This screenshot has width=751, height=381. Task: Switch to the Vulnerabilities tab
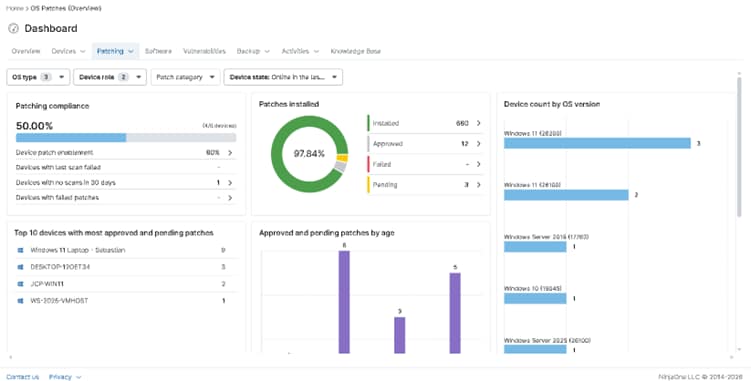pyautogui.click(x=205, y=51)
